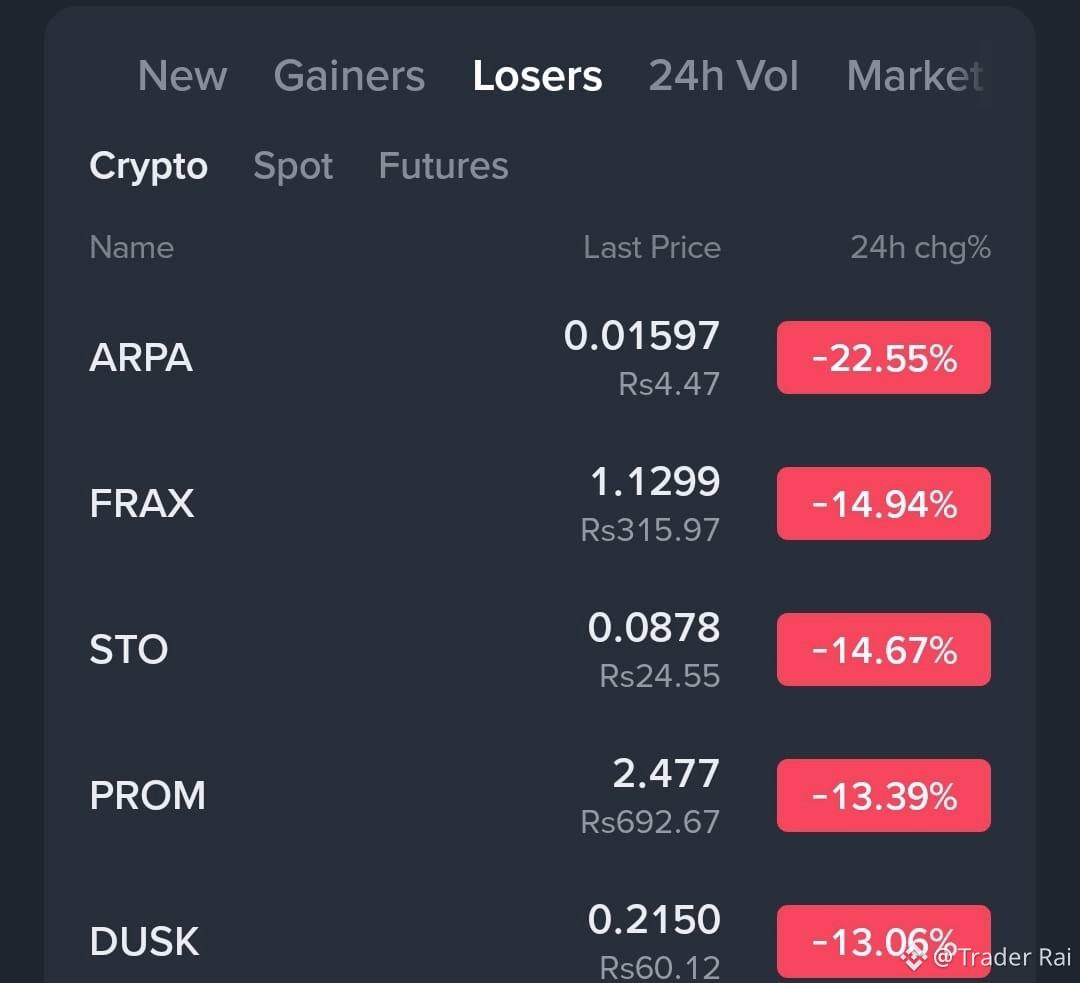Sort the list by Last Price
This screenshot has width=1080, height=983.
tap(651, 247)
